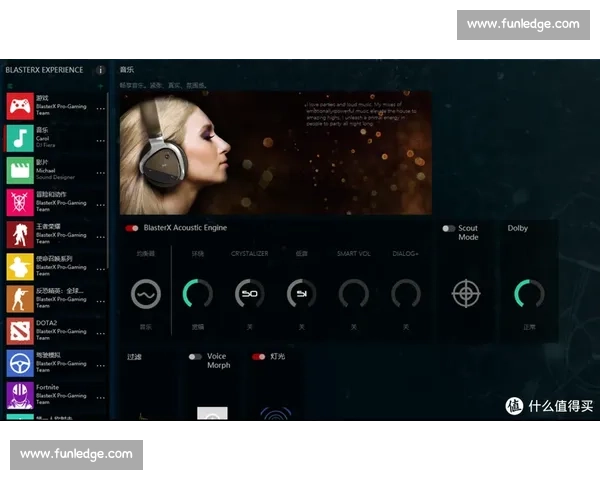The height and width of the screenshot is (480, 600).
Task: Select the DOTA2 profile icon
Action: 20,331
